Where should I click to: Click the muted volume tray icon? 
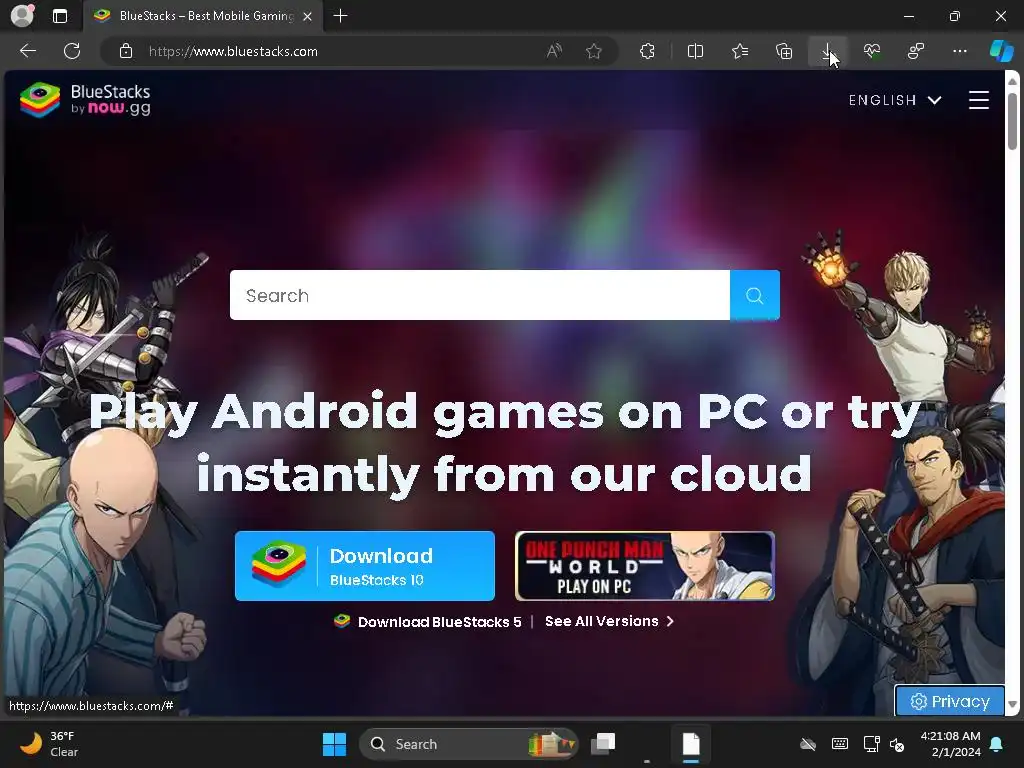pos(897,744)
